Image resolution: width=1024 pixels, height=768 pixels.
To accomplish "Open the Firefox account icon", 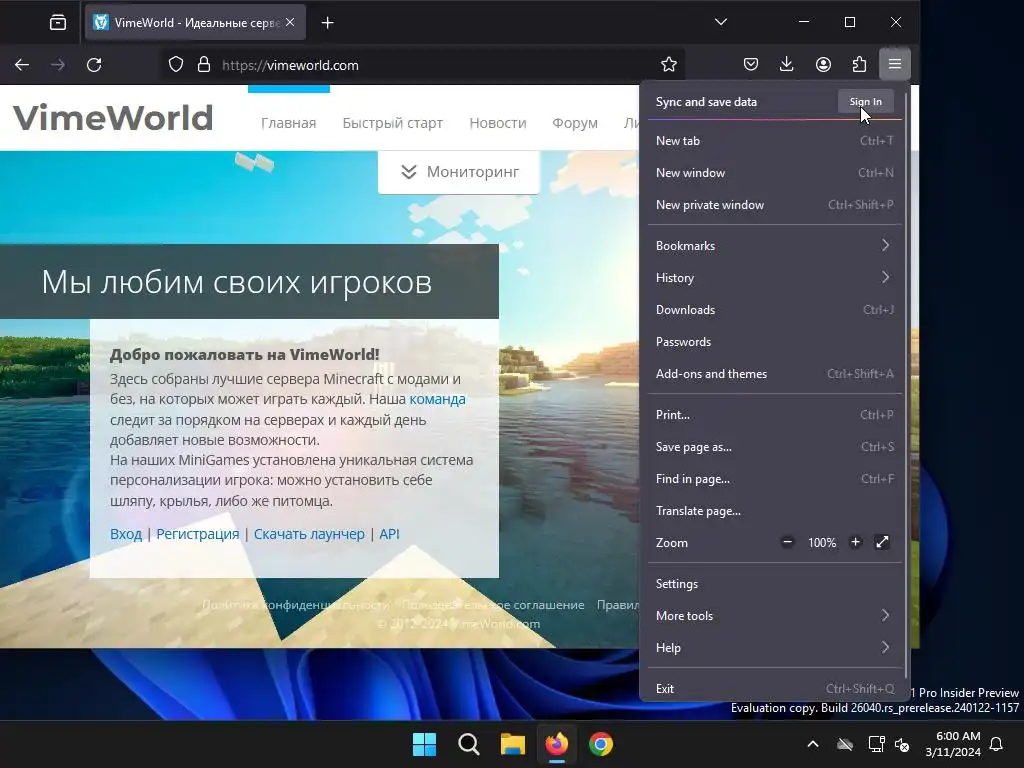I will click(823, 64).
